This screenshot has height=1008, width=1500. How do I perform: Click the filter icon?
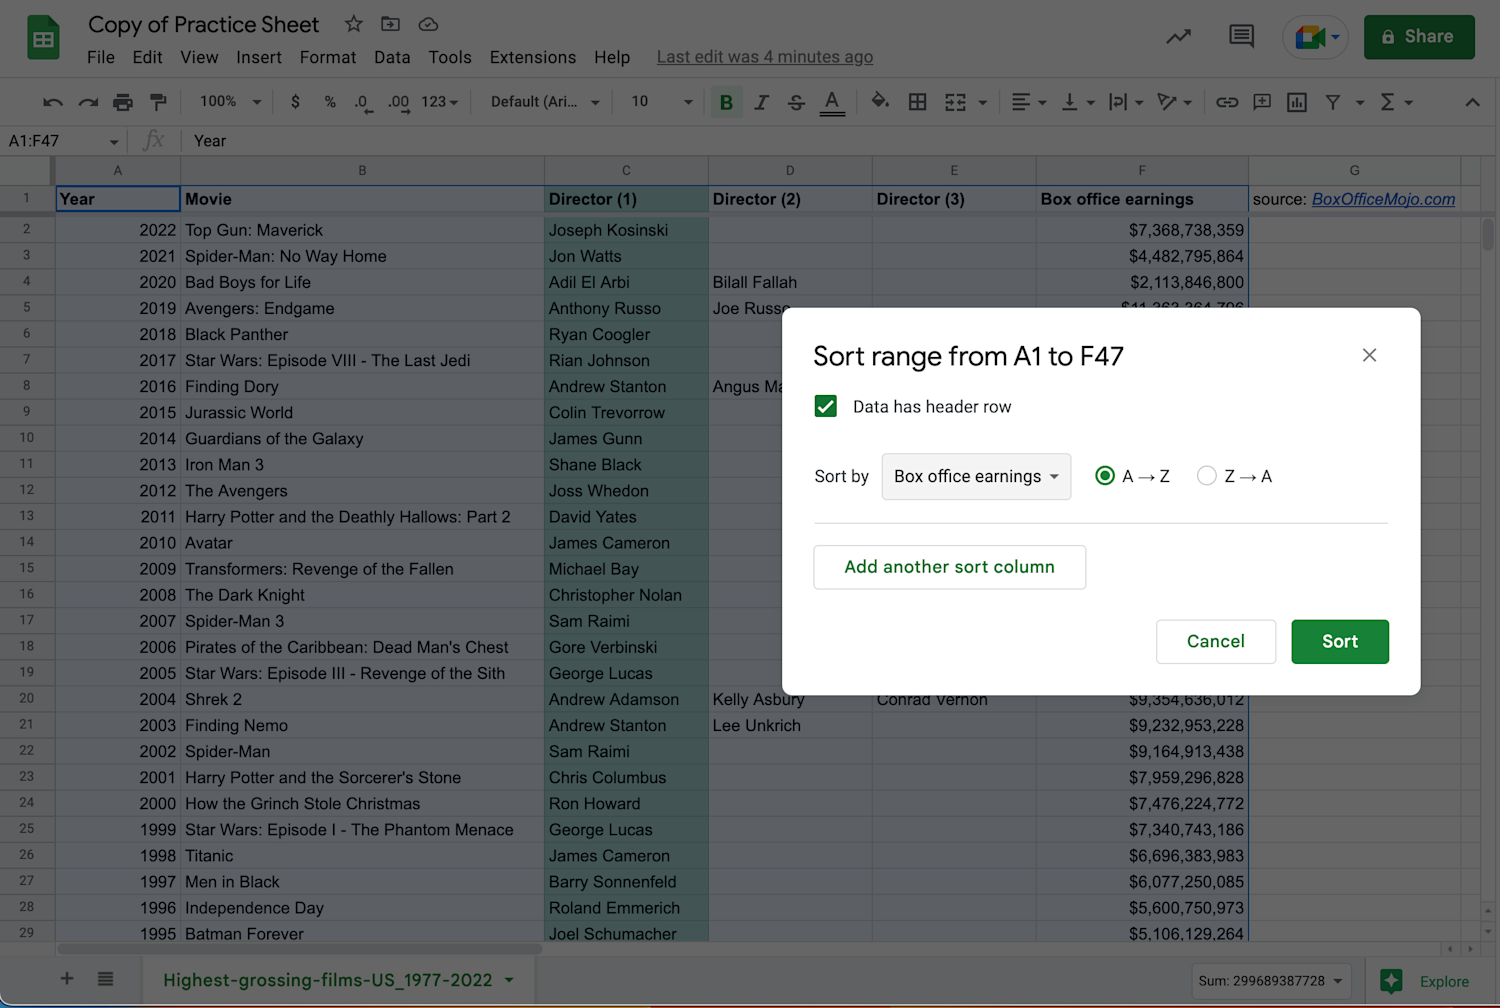[x=1333, y=102]
